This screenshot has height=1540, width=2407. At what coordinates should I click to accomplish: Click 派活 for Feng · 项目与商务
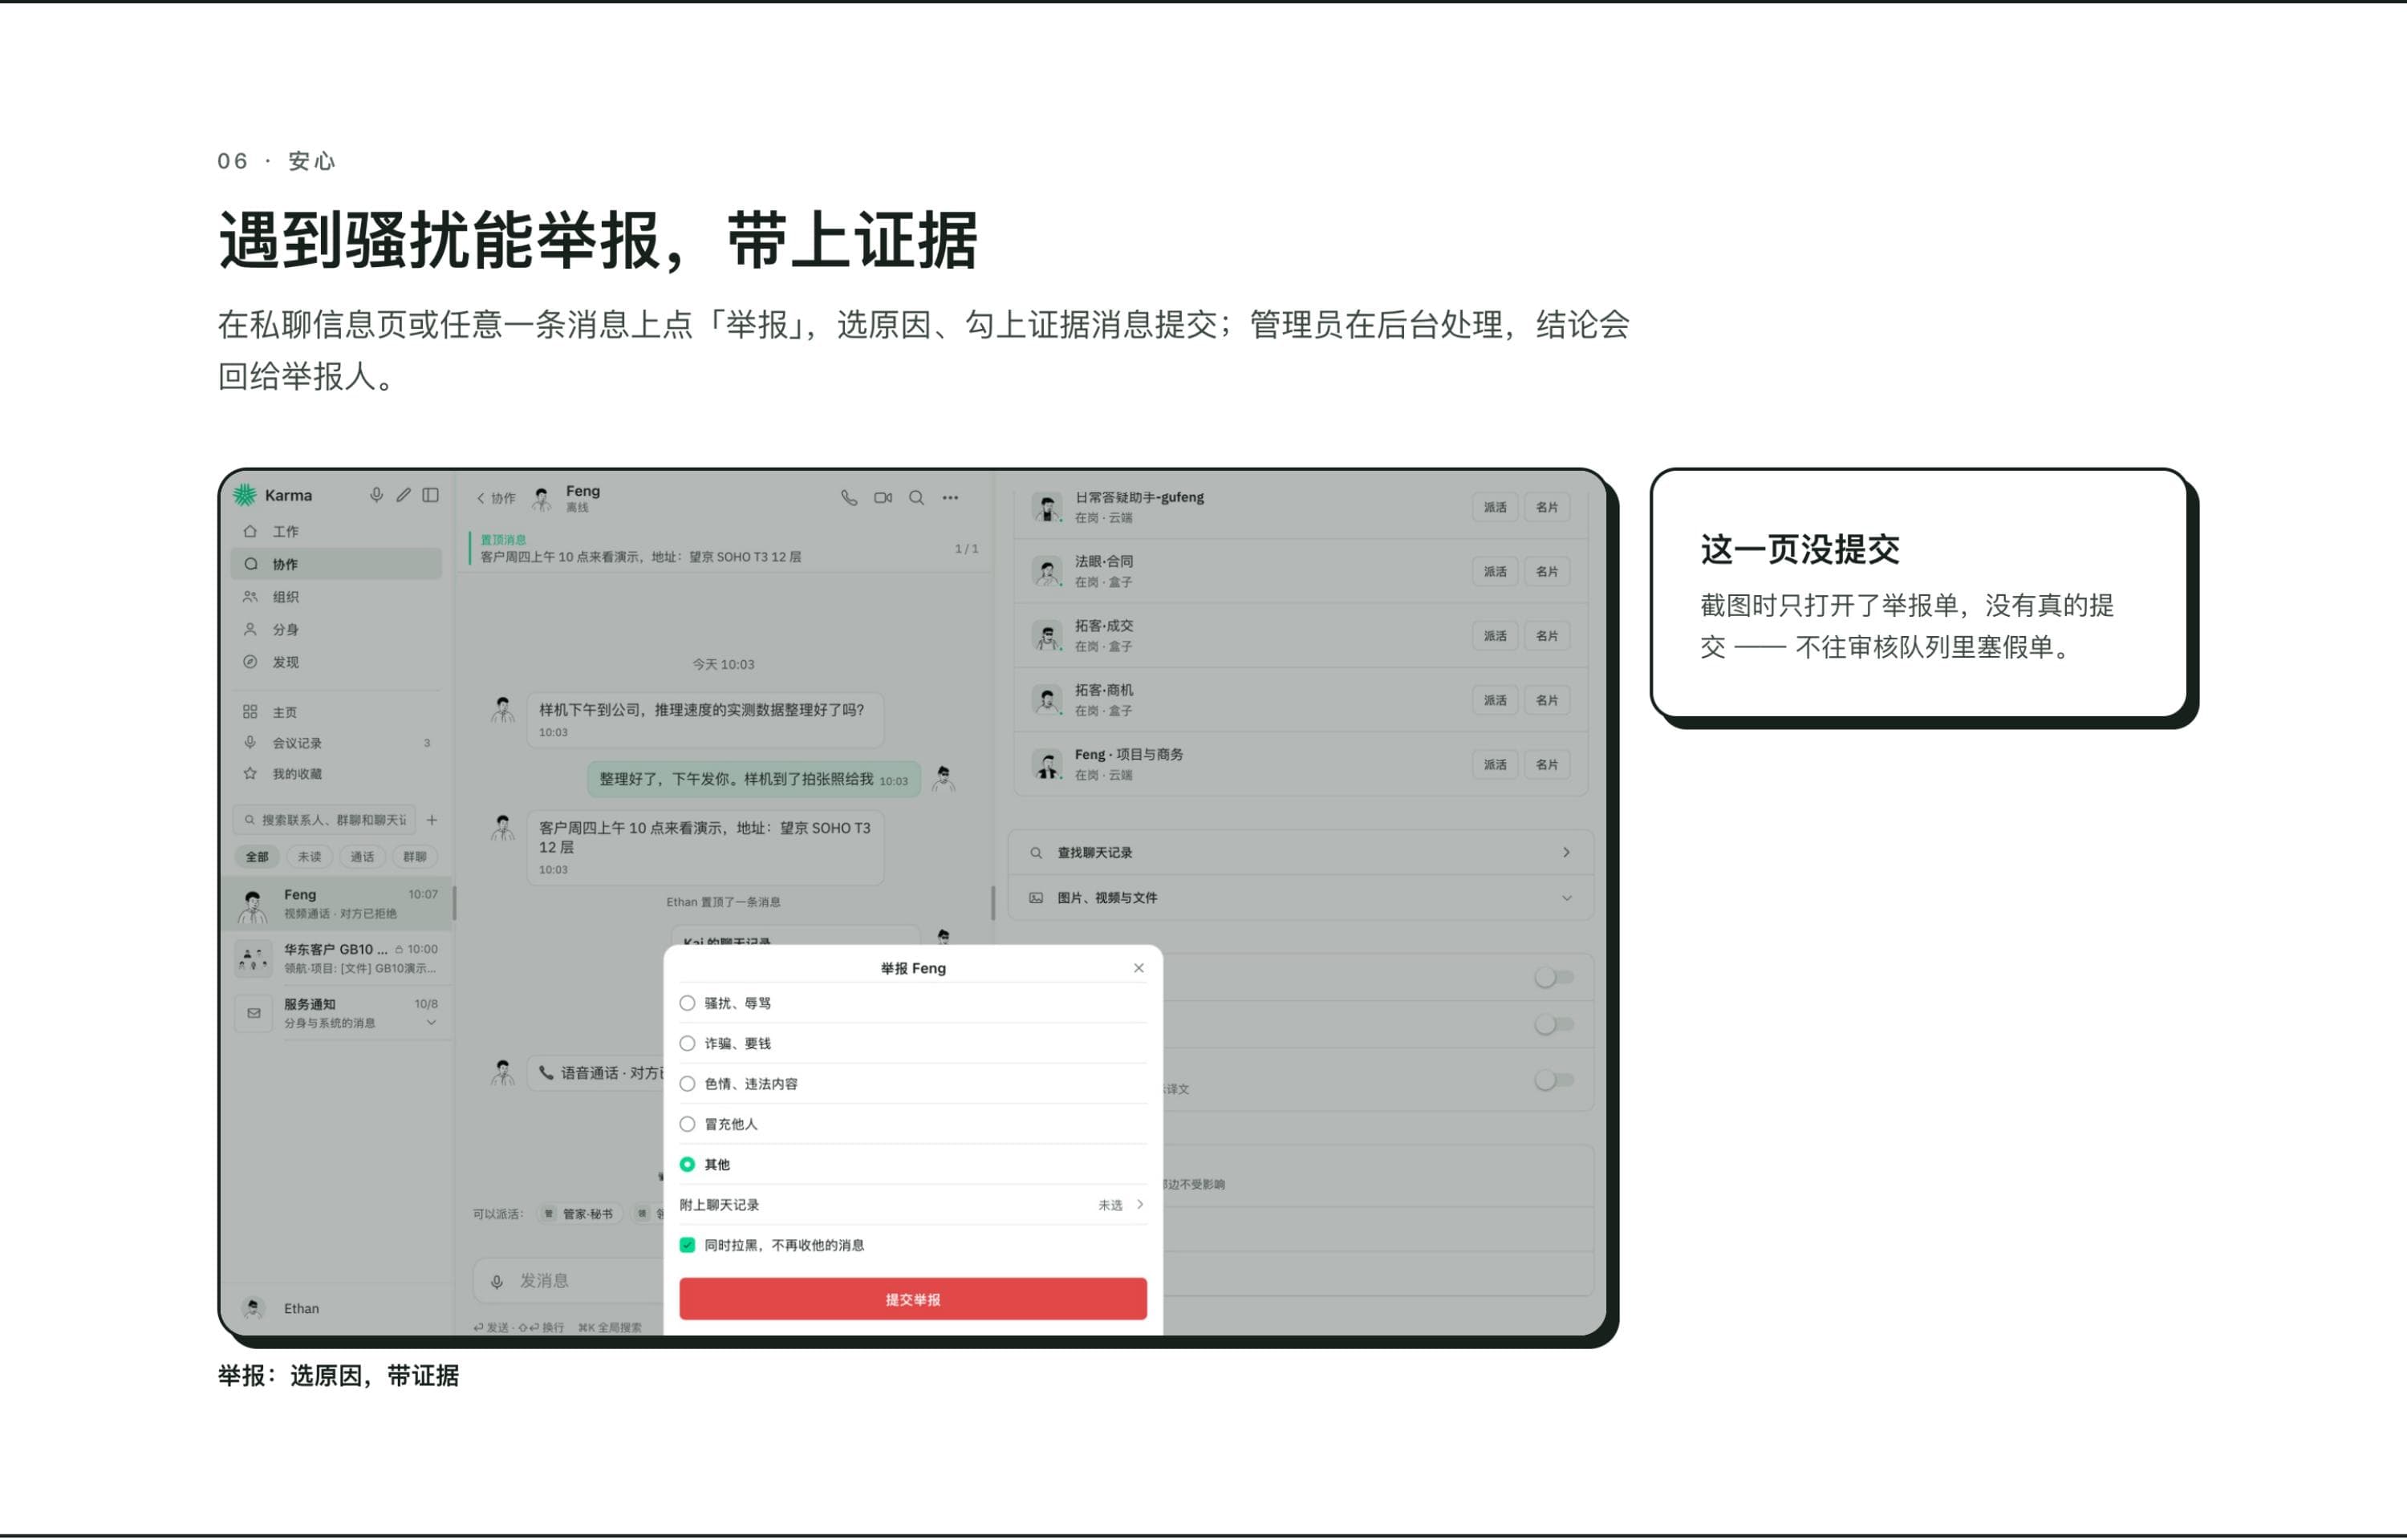[x=1495, y=764]
